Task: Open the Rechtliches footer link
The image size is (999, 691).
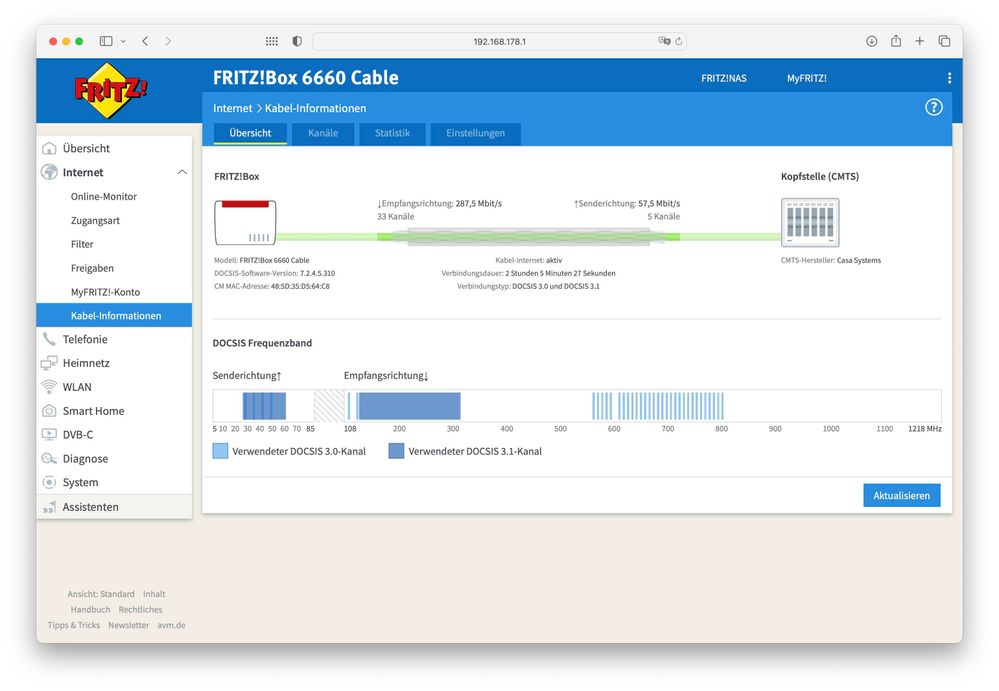Action: click(140, 609)
